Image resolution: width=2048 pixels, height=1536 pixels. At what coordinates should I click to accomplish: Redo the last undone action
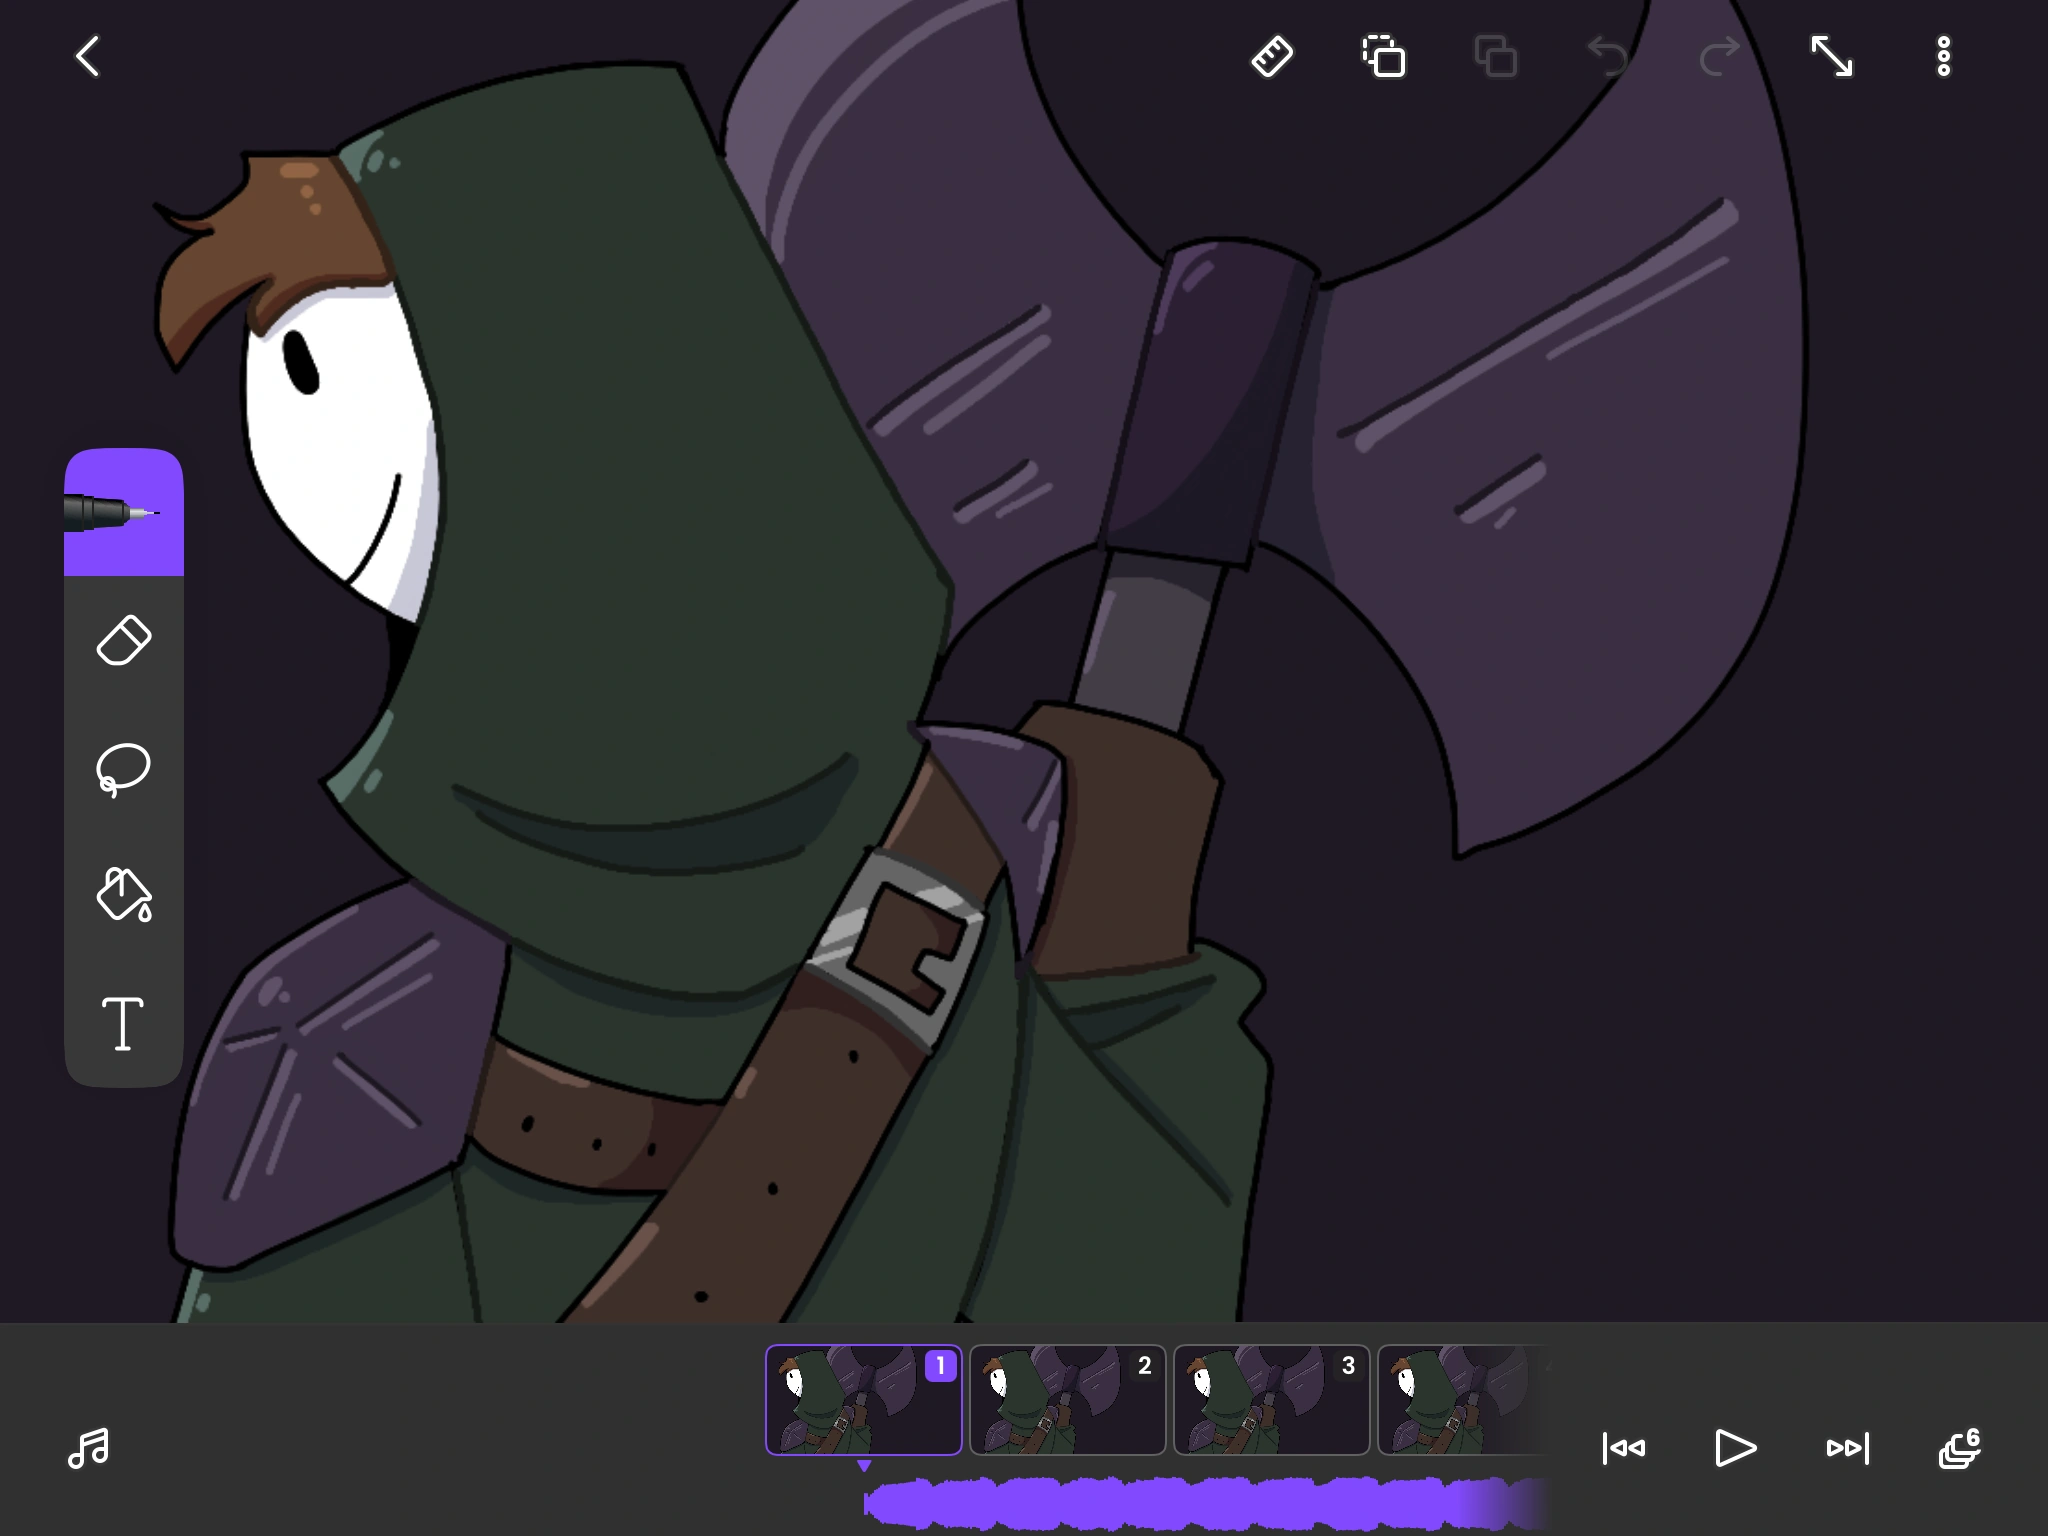pyautogui.click(x=1720, y=56)
